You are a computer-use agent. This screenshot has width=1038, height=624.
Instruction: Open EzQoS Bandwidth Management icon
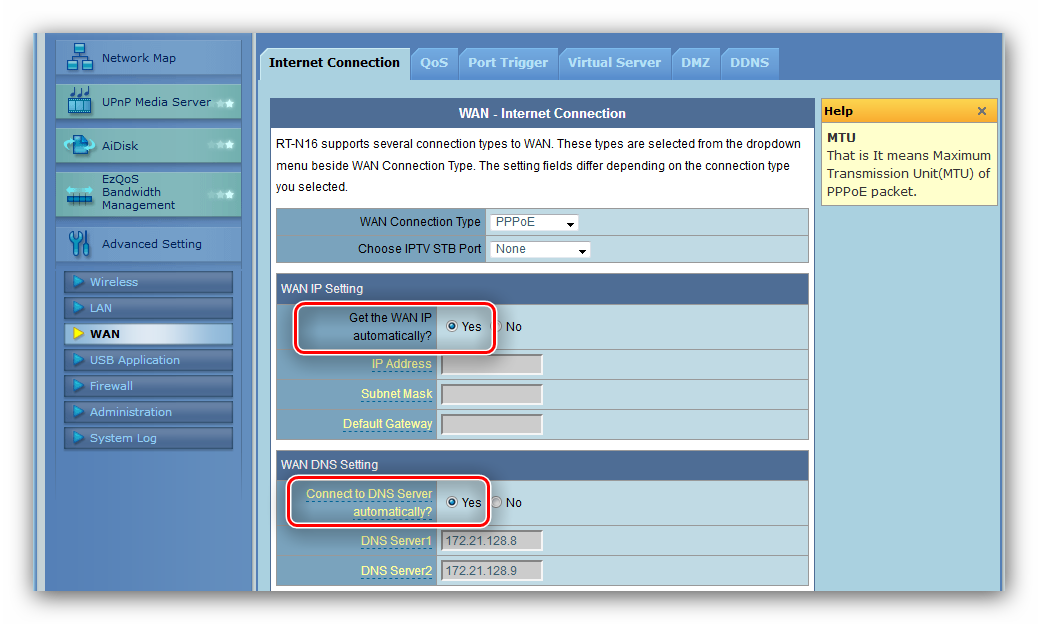80,193
